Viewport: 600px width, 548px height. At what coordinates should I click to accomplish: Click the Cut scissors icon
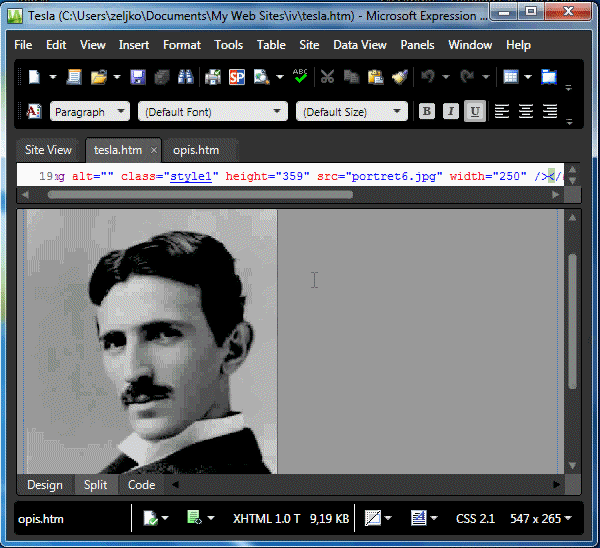(x=326, y=77)
